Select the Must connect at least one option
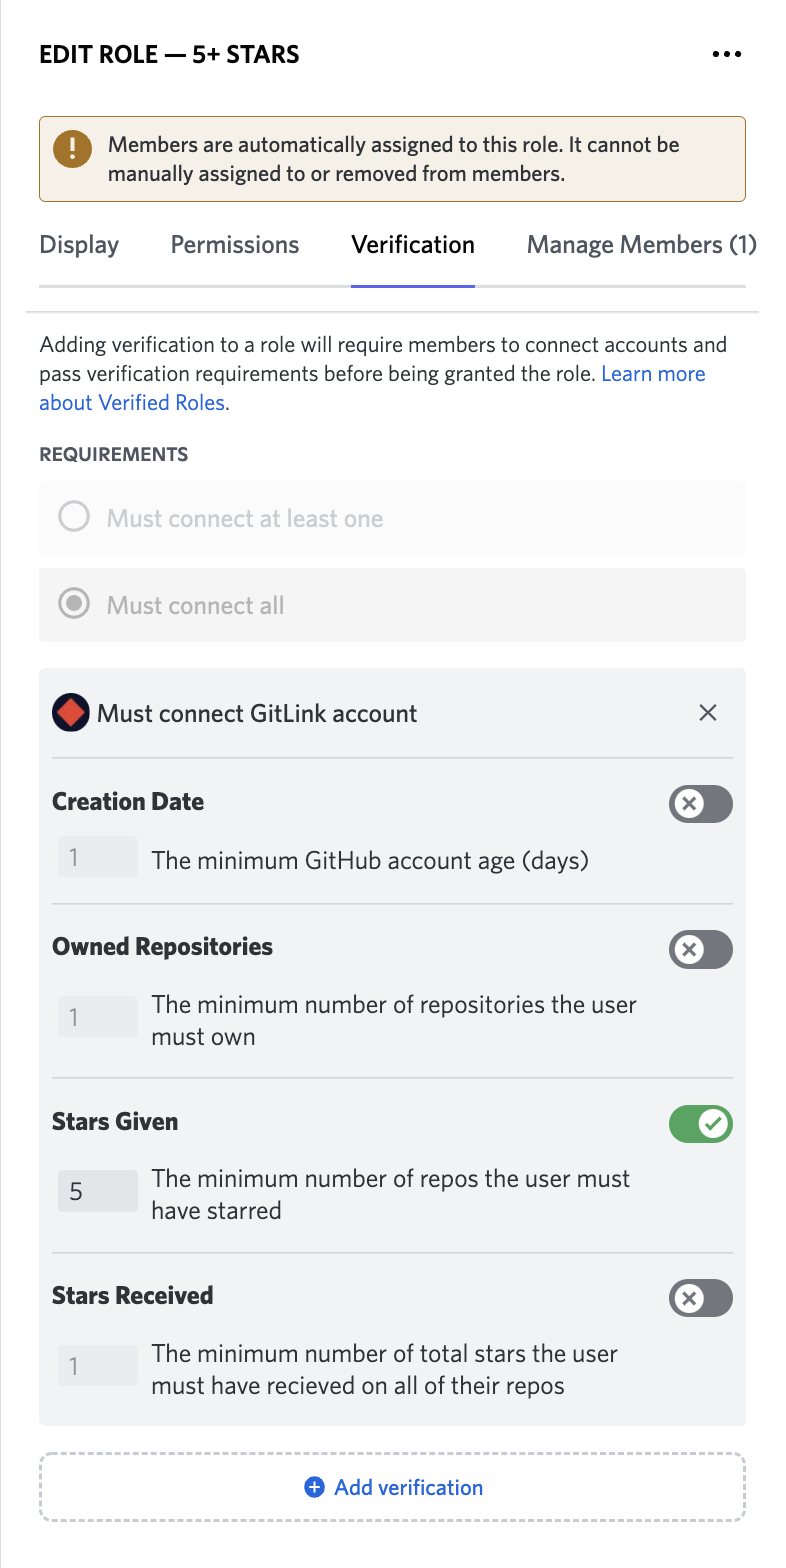 point(74,518)
